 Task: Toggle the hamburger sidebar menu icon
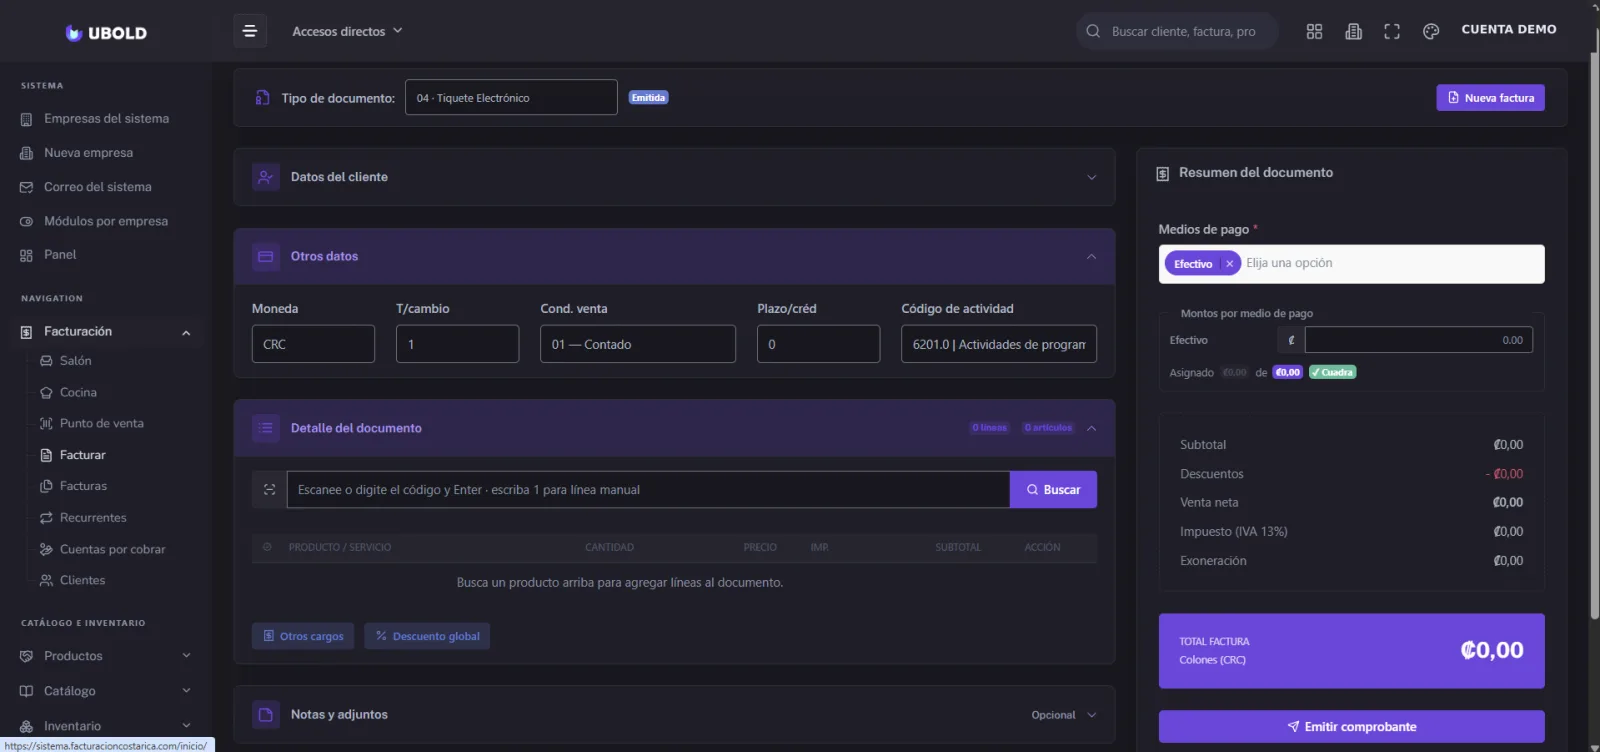coord(250,31)
